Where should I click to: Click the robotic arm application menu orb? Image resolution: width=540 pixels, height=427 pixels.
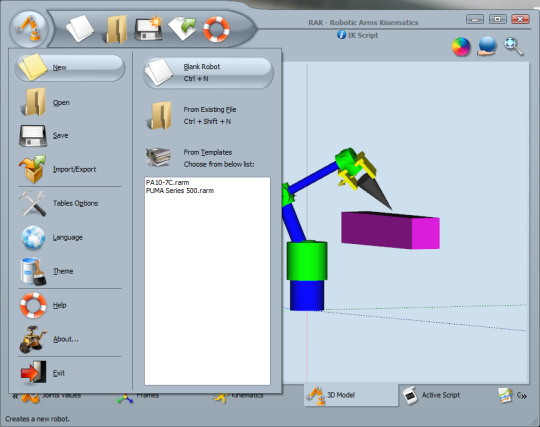click(29, 29)
